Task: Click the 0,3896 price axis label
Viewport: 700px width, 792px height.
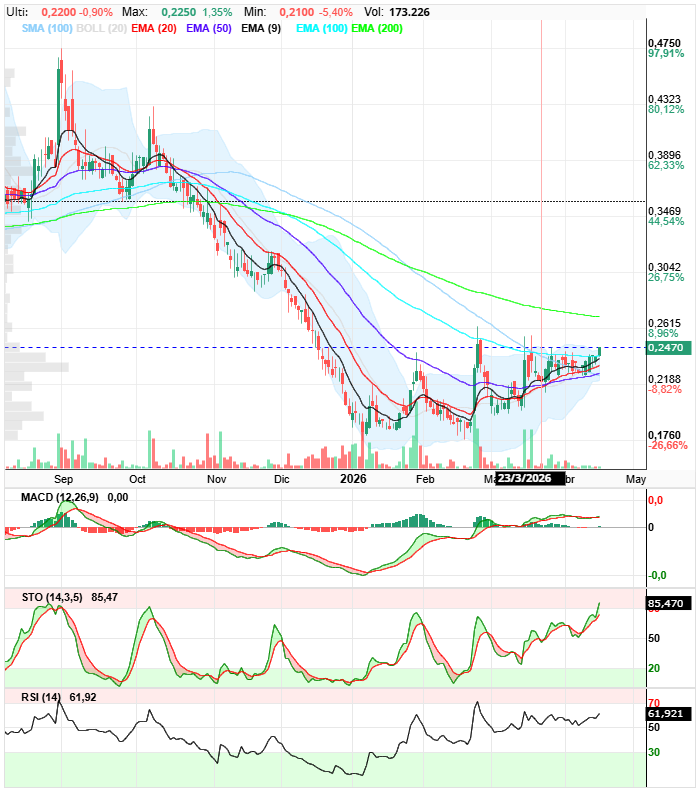Action: point(665,155)
